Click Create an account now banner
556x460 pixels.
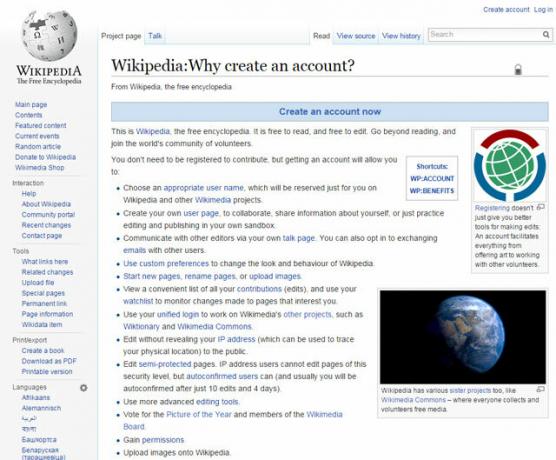pos(330,111)
